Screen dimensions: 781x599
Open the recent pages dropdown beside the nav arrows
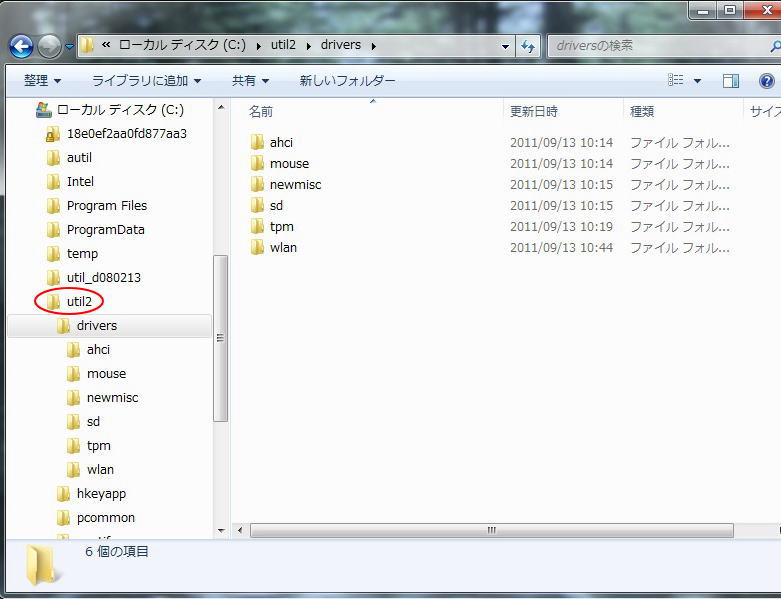69,46
